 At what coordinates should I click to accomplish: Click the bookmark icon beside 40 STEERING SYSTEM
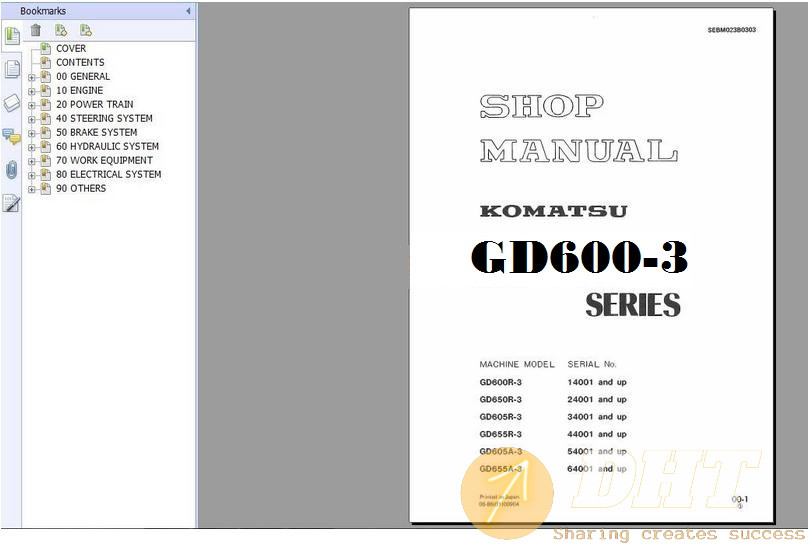pyautogui.click(x=45, y=118)
